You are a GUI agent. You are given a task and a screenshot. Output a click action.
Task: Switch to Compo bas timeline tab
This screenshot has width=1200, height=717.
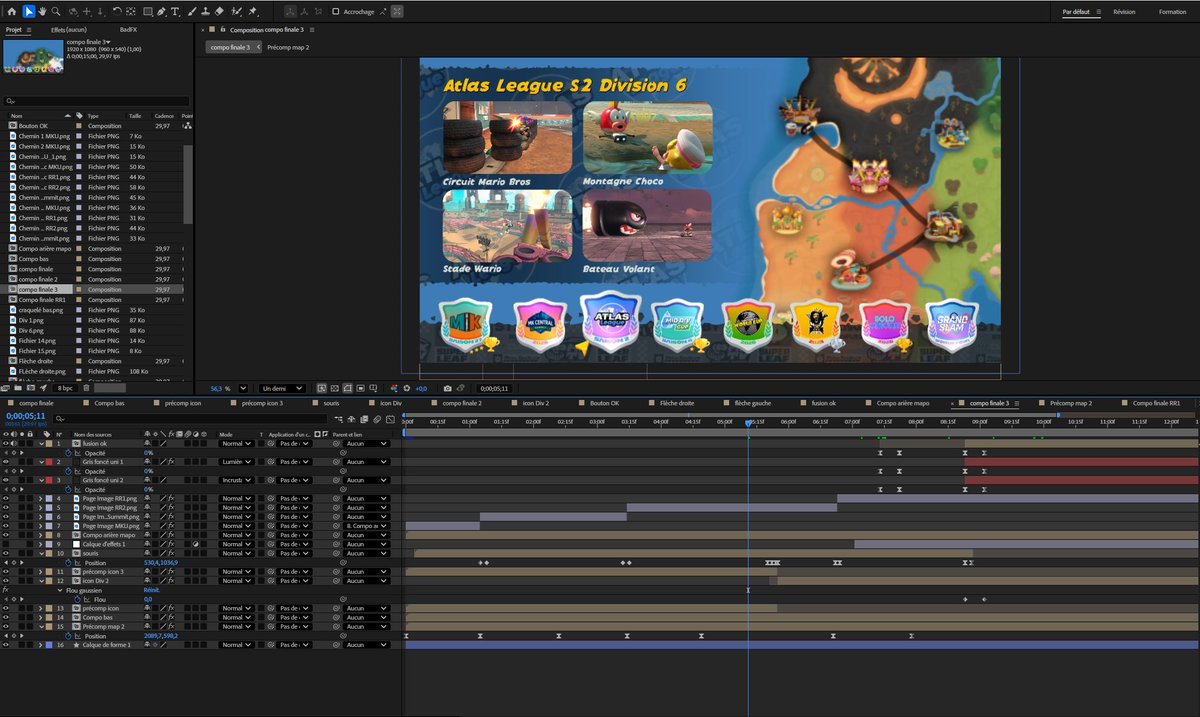(110, 403)
